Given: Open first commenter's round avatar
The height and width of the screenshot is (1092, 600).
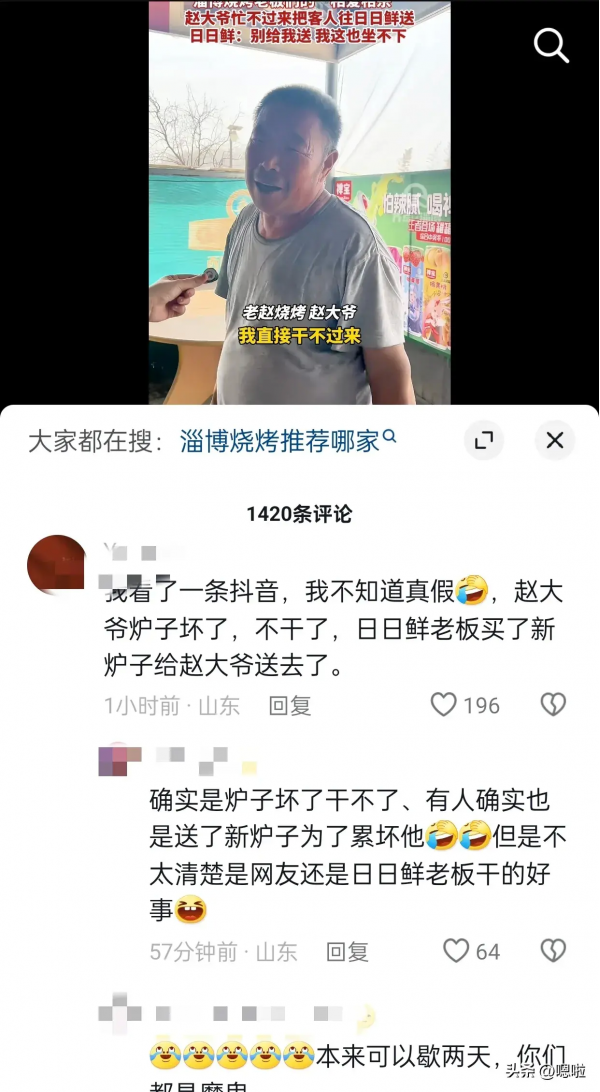Looking at the screenshot, I should coord(56,565).
